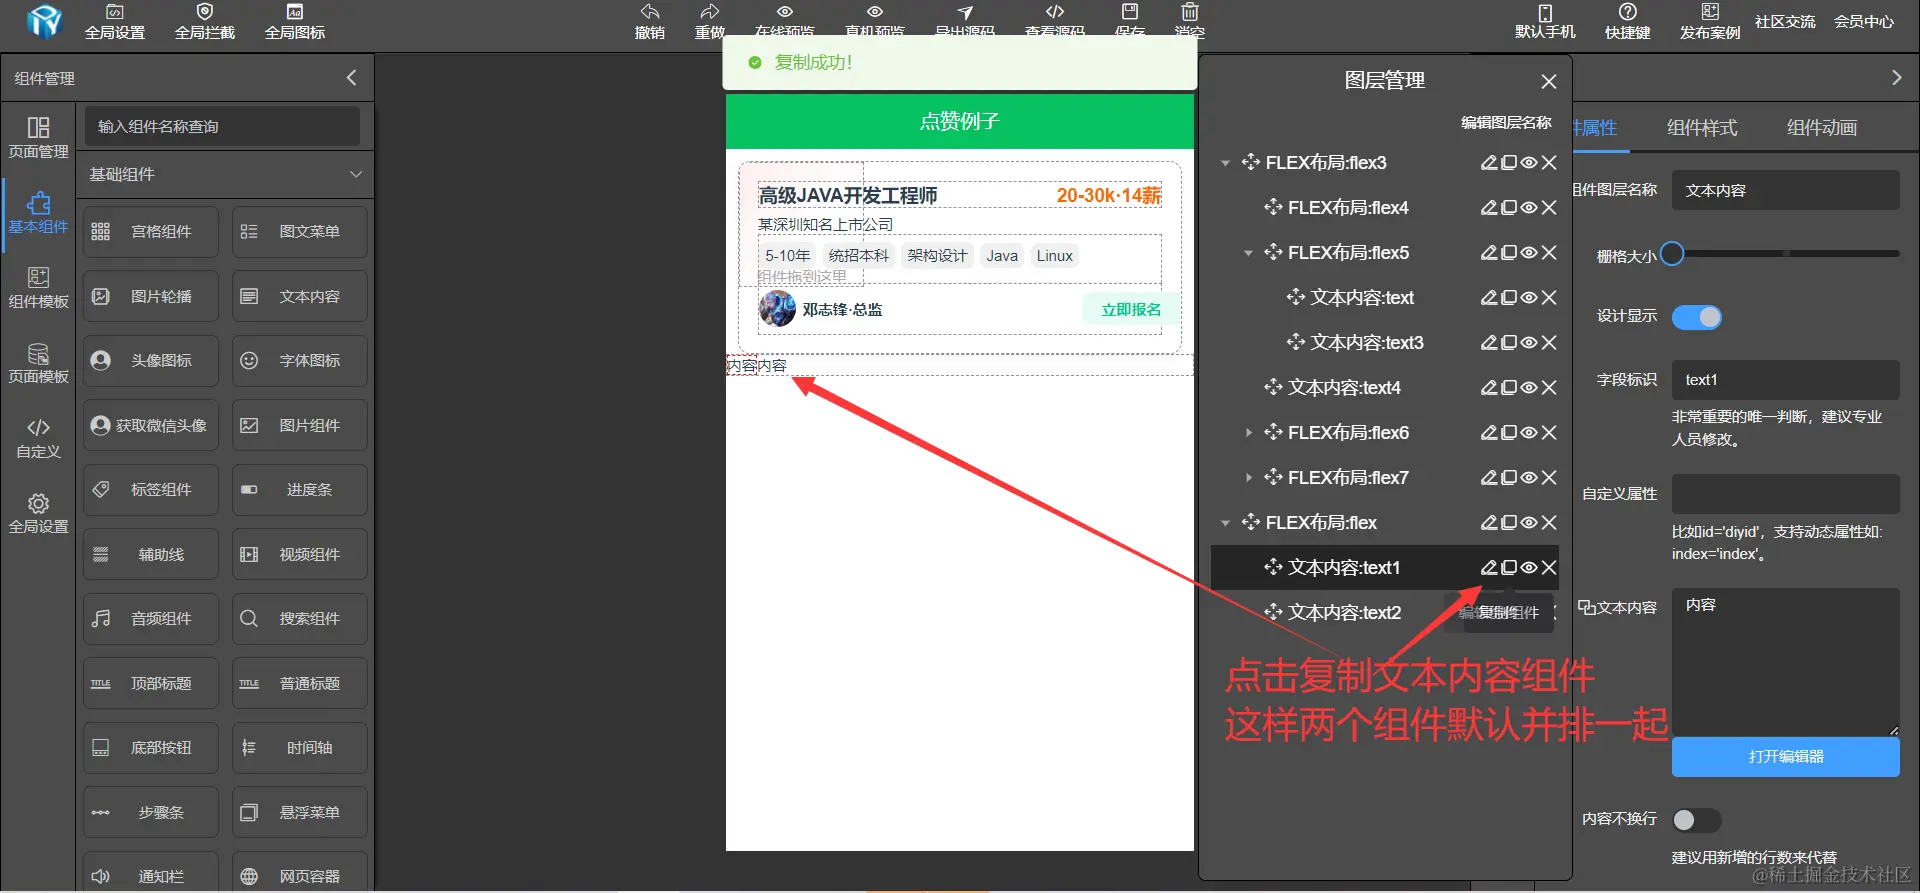Screen dimensions: 1920x893
Task: Select the 标签组件 component
Action: (151, 490)
